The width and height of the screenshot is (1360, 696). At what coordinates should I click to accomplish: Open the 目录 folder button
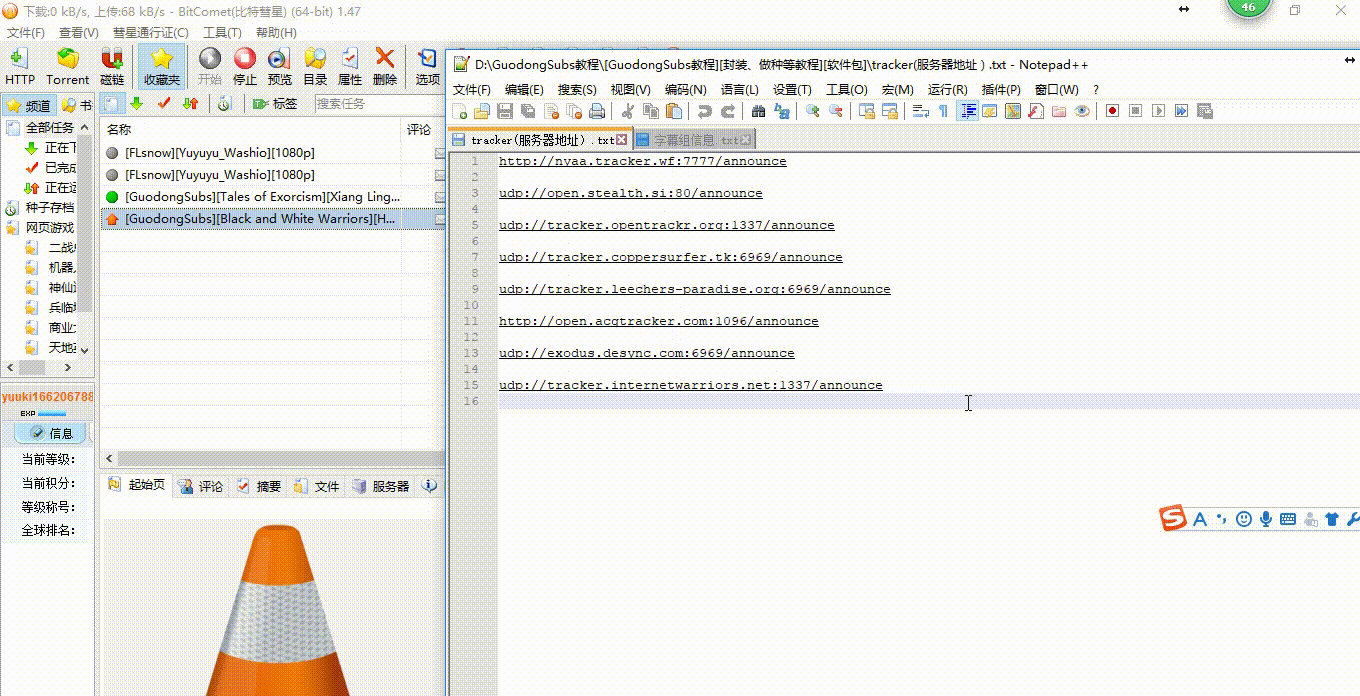click(315, 66)
